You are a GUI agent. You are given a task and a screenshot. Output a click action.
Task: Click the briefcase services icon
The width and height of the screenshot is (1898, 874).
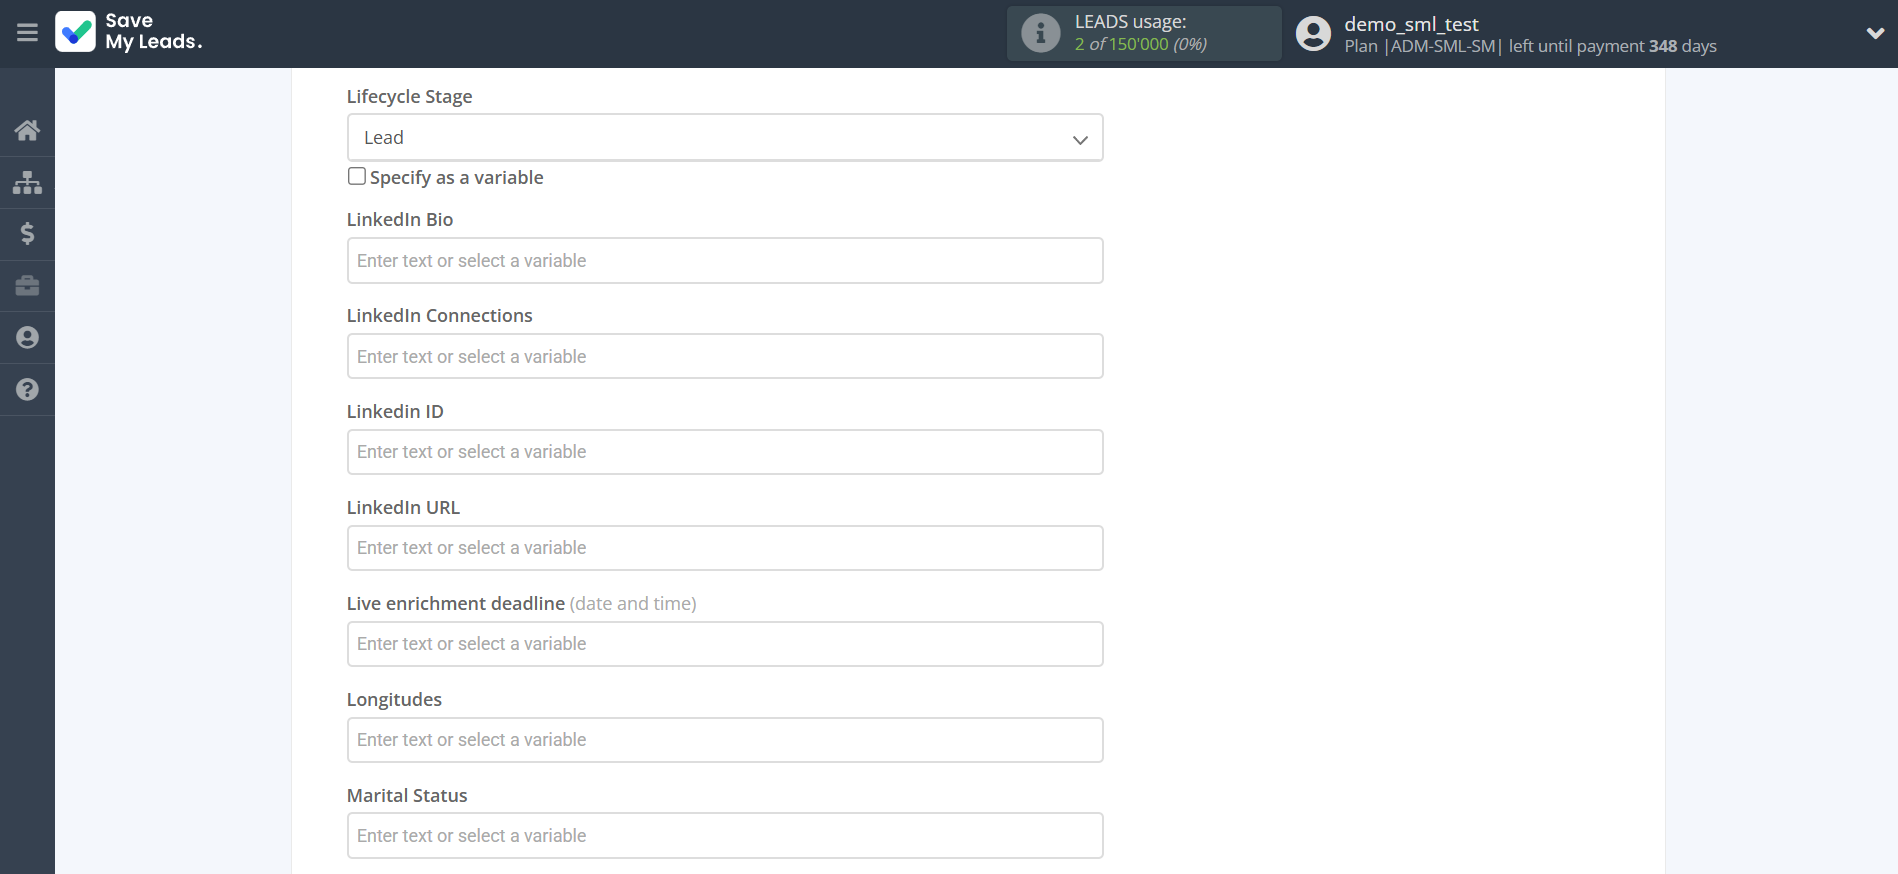click(x=27, y=286)
